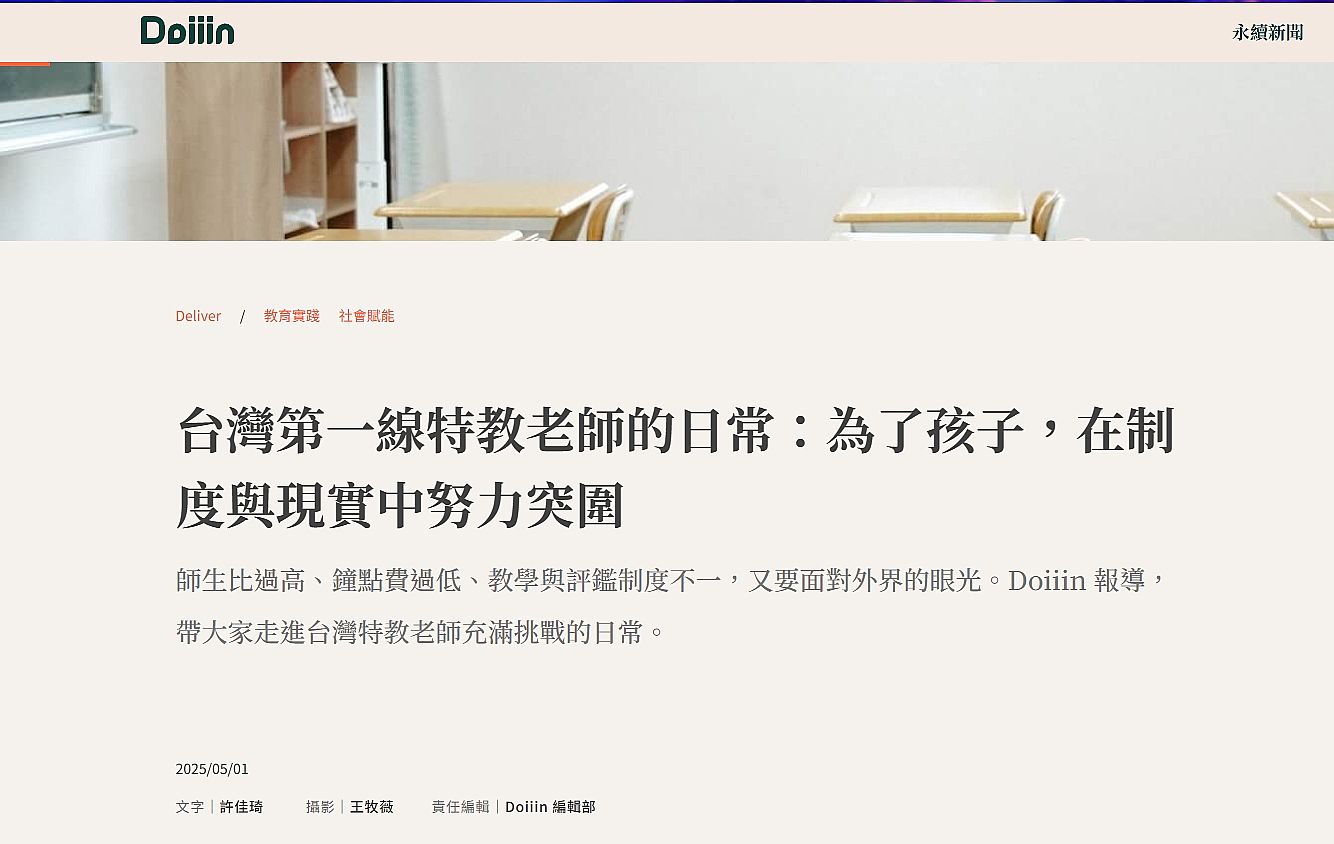Click the orange reading progress bar
This screenshot has height=844, width=1334.
(x=25, y=64)
